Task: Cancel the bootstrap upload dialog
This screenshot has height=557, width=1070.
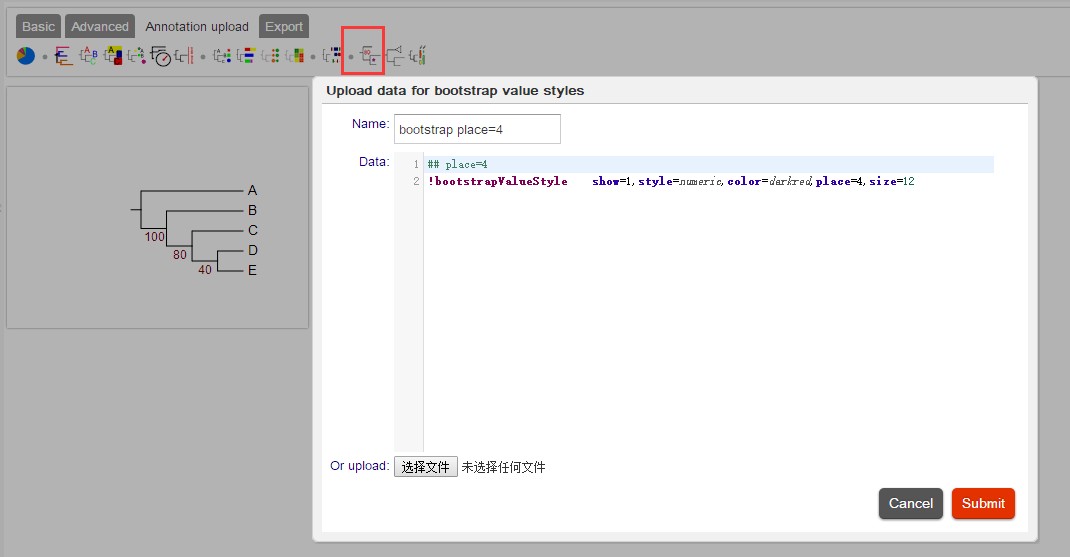Action: 910,503
